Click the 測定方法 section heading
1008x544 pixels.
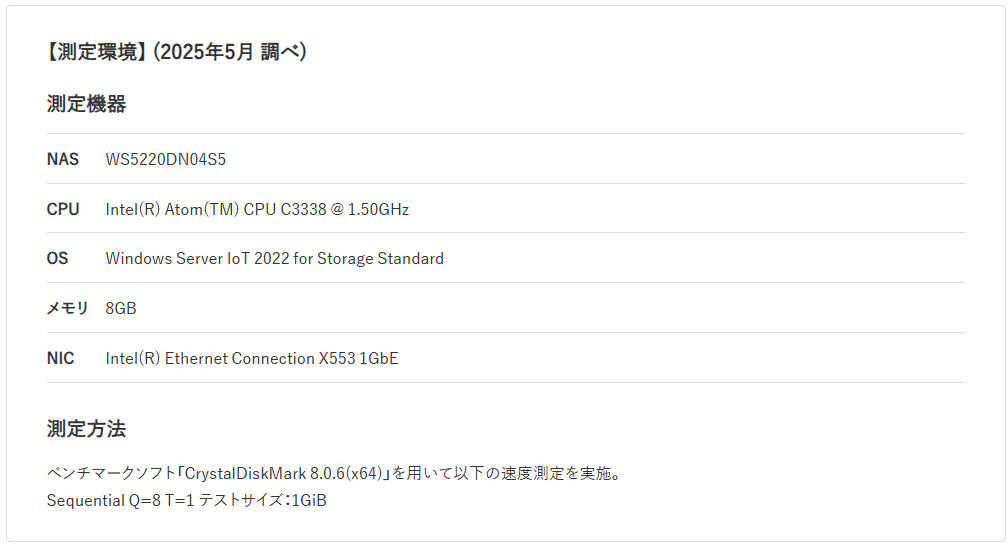coord(86,429)
